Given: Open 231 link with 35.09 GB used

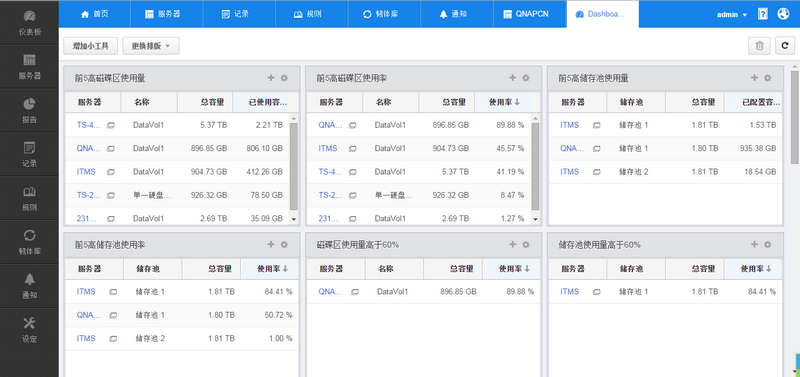Looking at the screenshot, I should coord(87,218).
